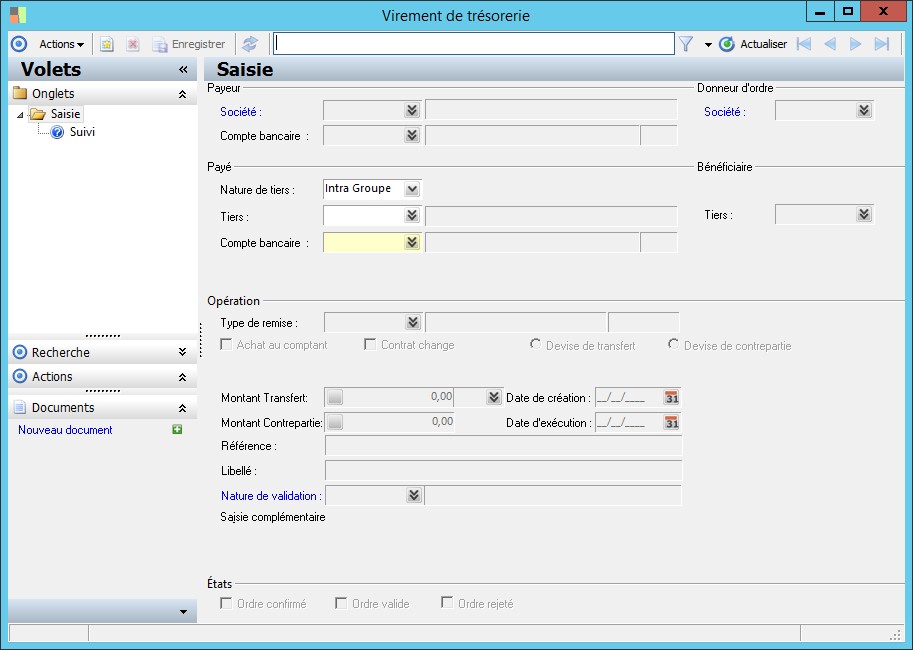Check the Ordre valide box
Image resolution: width=913 pixels, height=650 pixels.
coord(341,603)
